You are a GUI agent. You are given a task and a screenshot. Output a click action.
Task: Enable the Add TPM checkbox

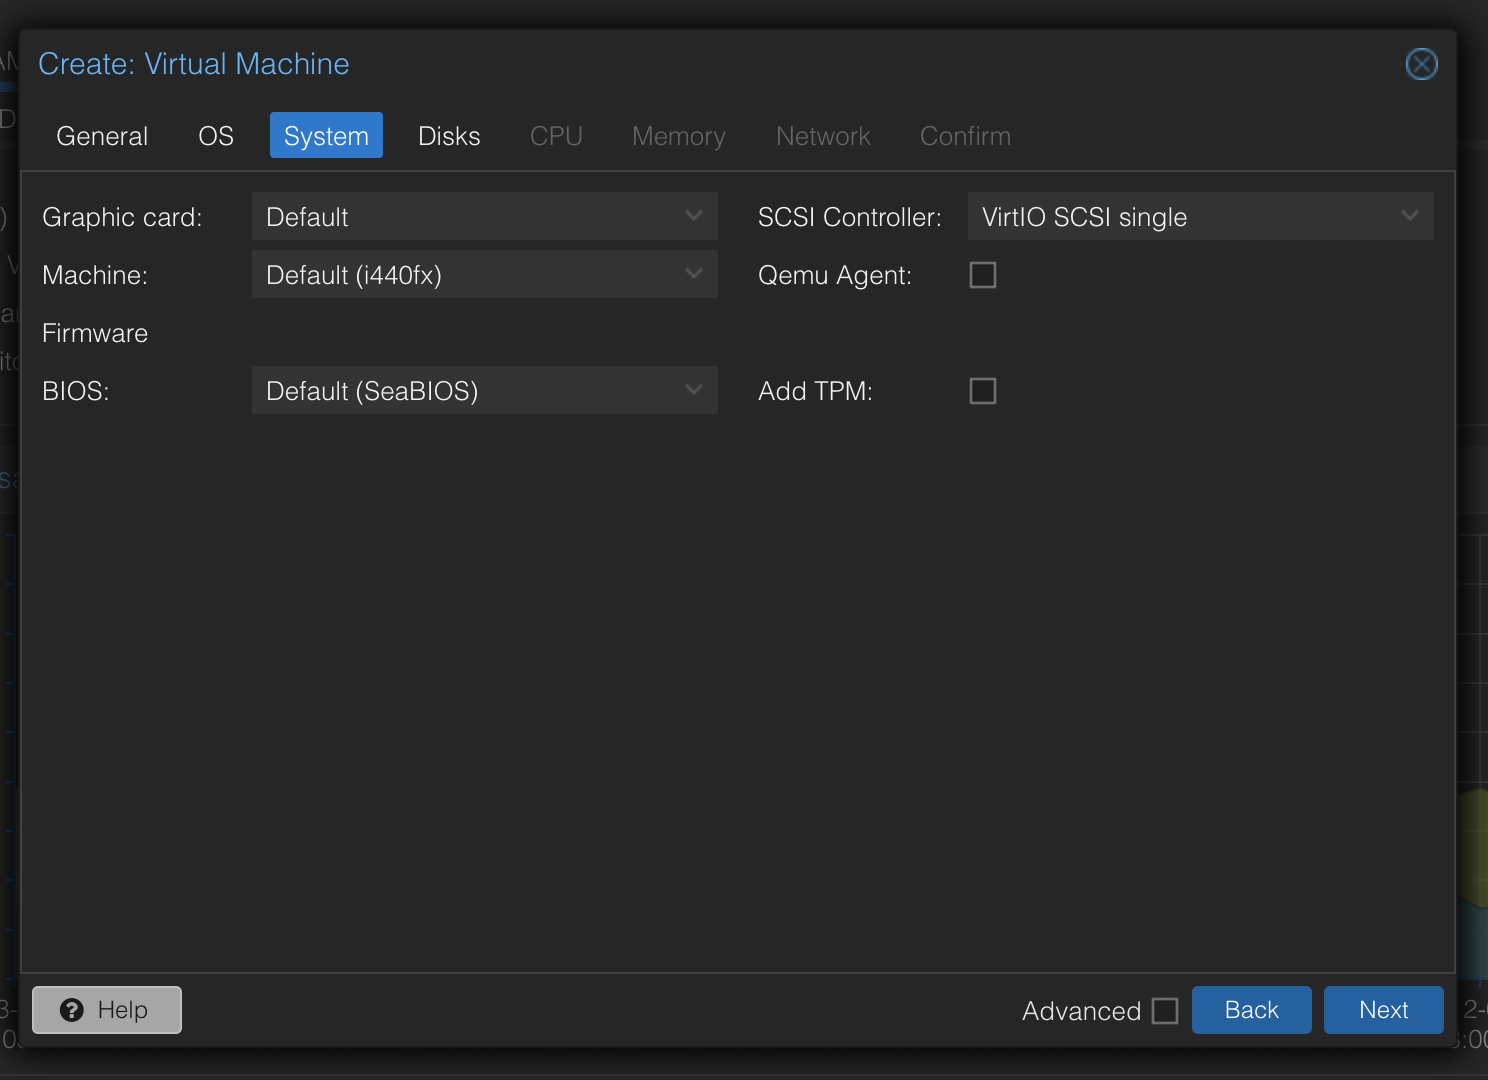[983, 391]
